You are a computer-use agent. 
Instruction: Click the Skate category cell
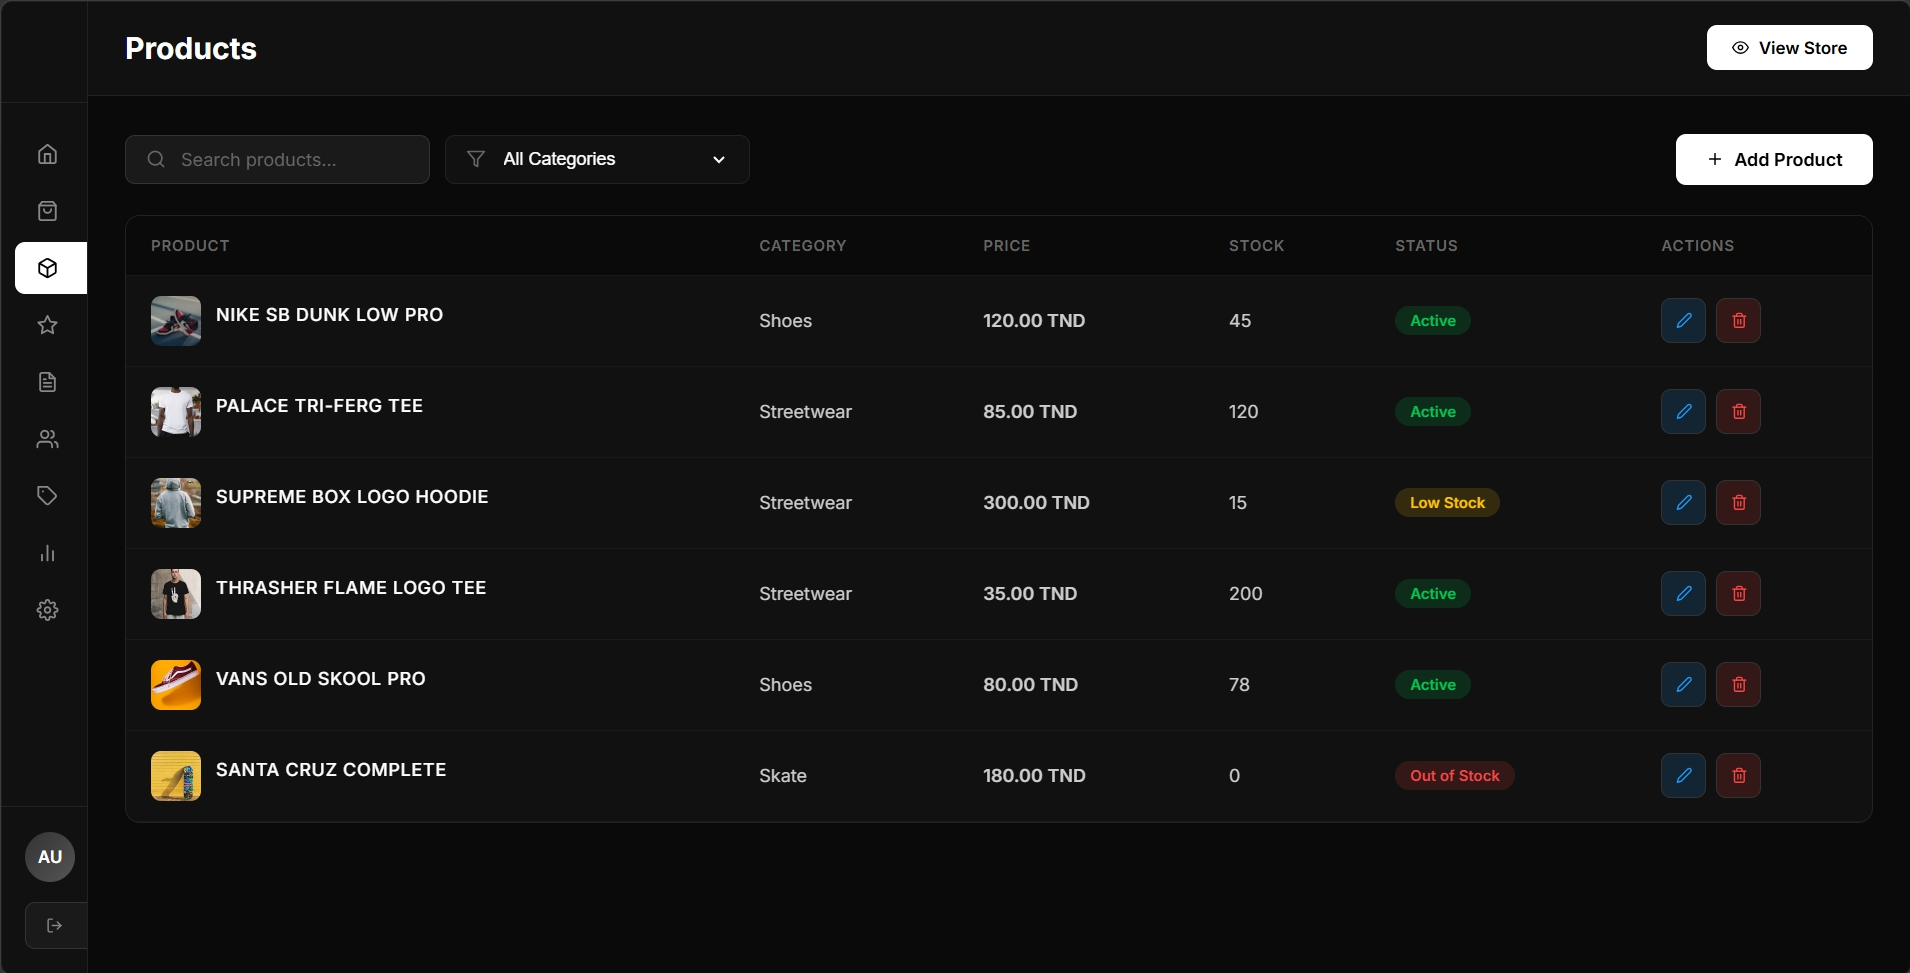(783, 776)
